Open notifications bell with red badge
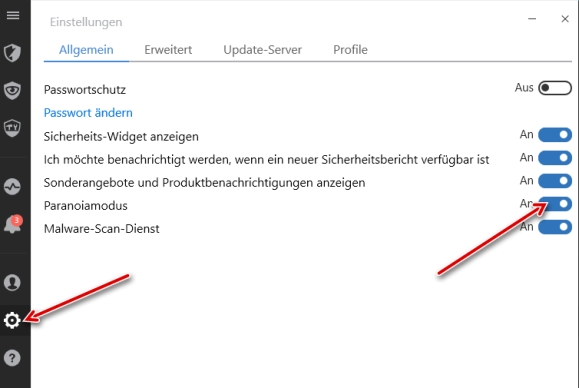This screenshot has width=579, height=388. 13,224
